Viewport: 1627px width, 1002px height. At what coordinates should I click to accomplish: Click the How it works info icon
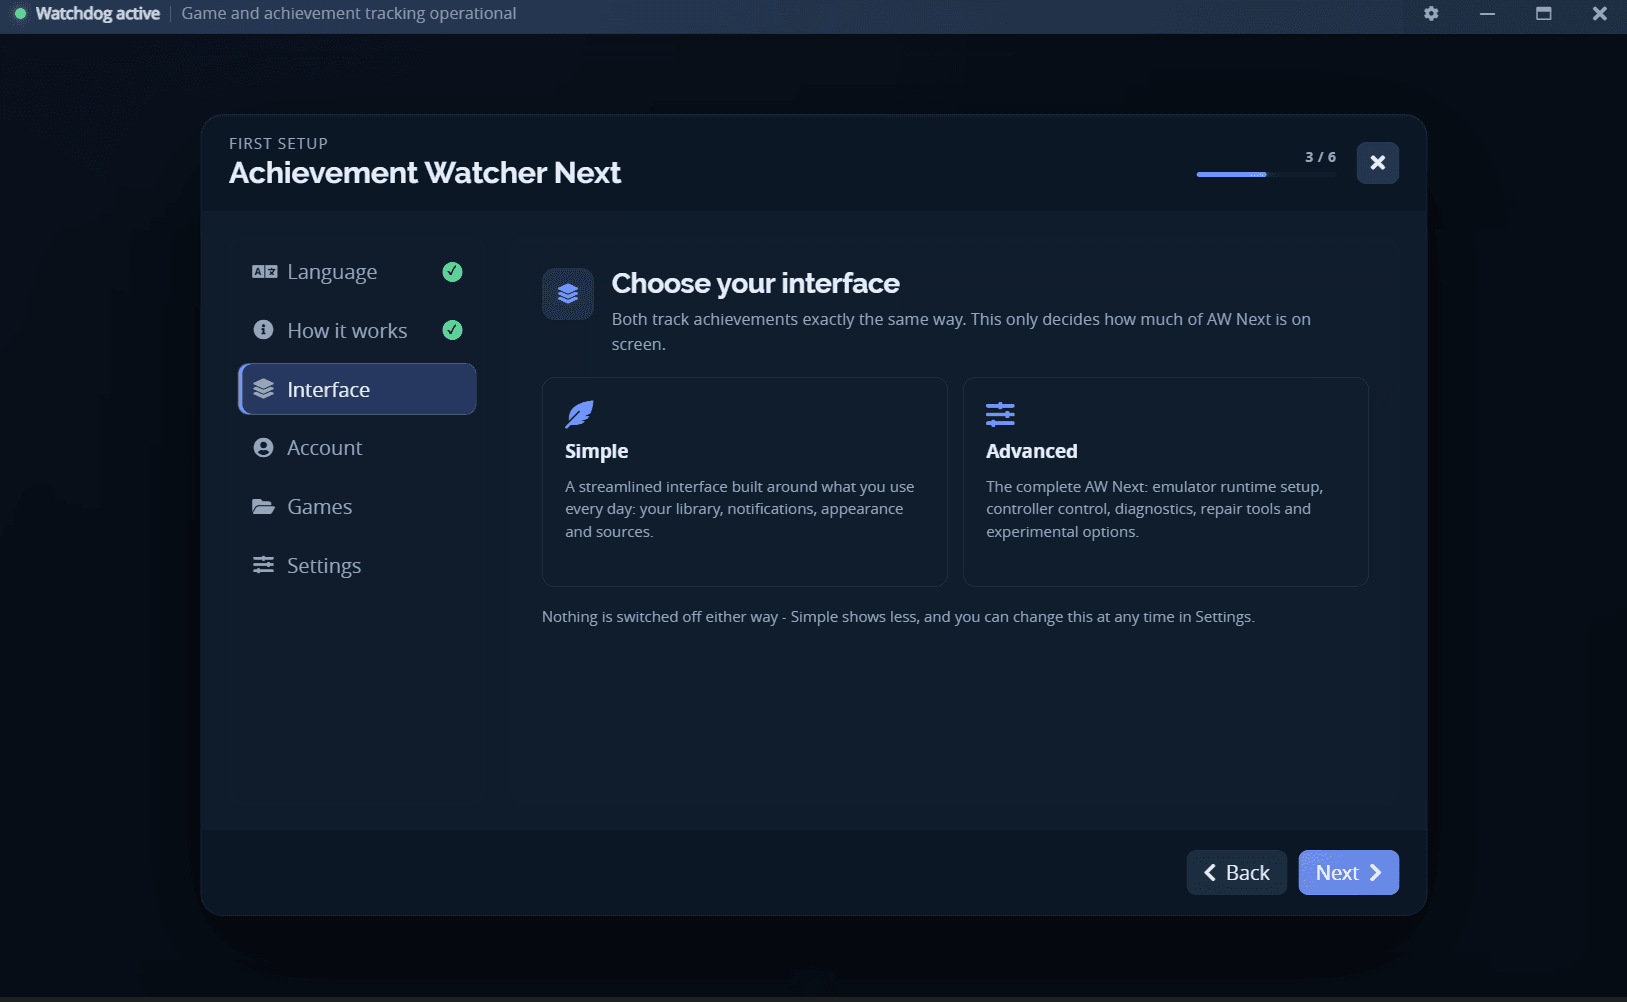[x=264, y=330]
